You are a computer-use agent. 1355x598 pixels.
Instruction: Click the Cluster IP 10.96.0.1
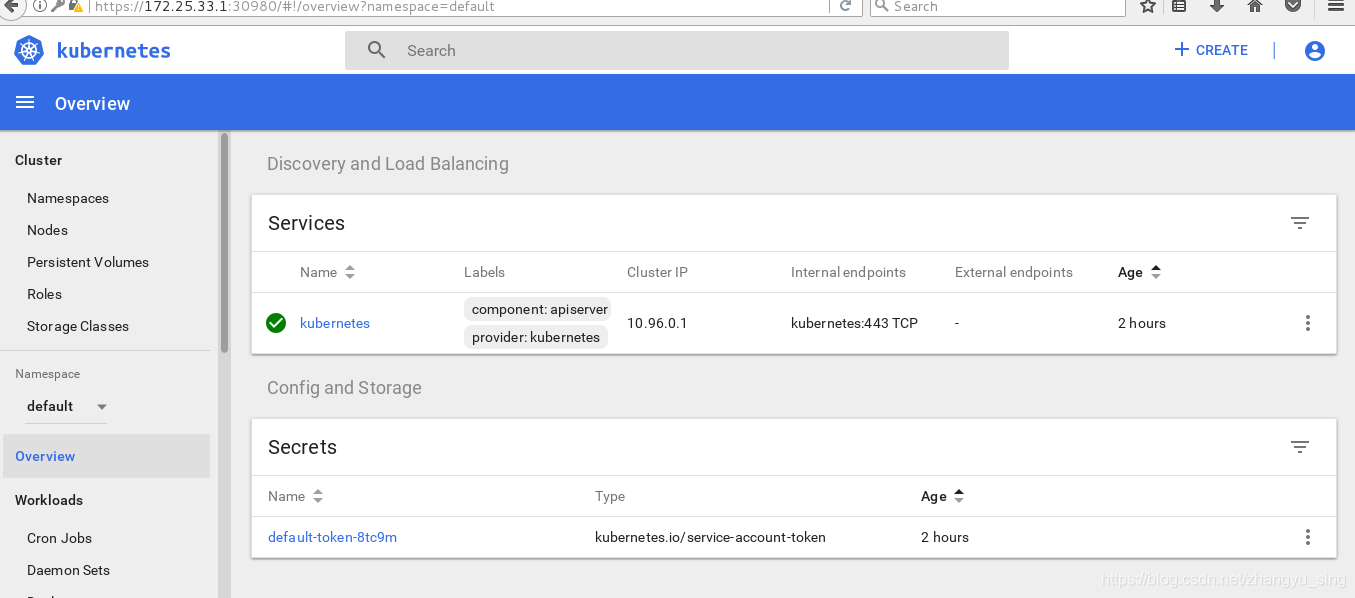click(657, 323)
